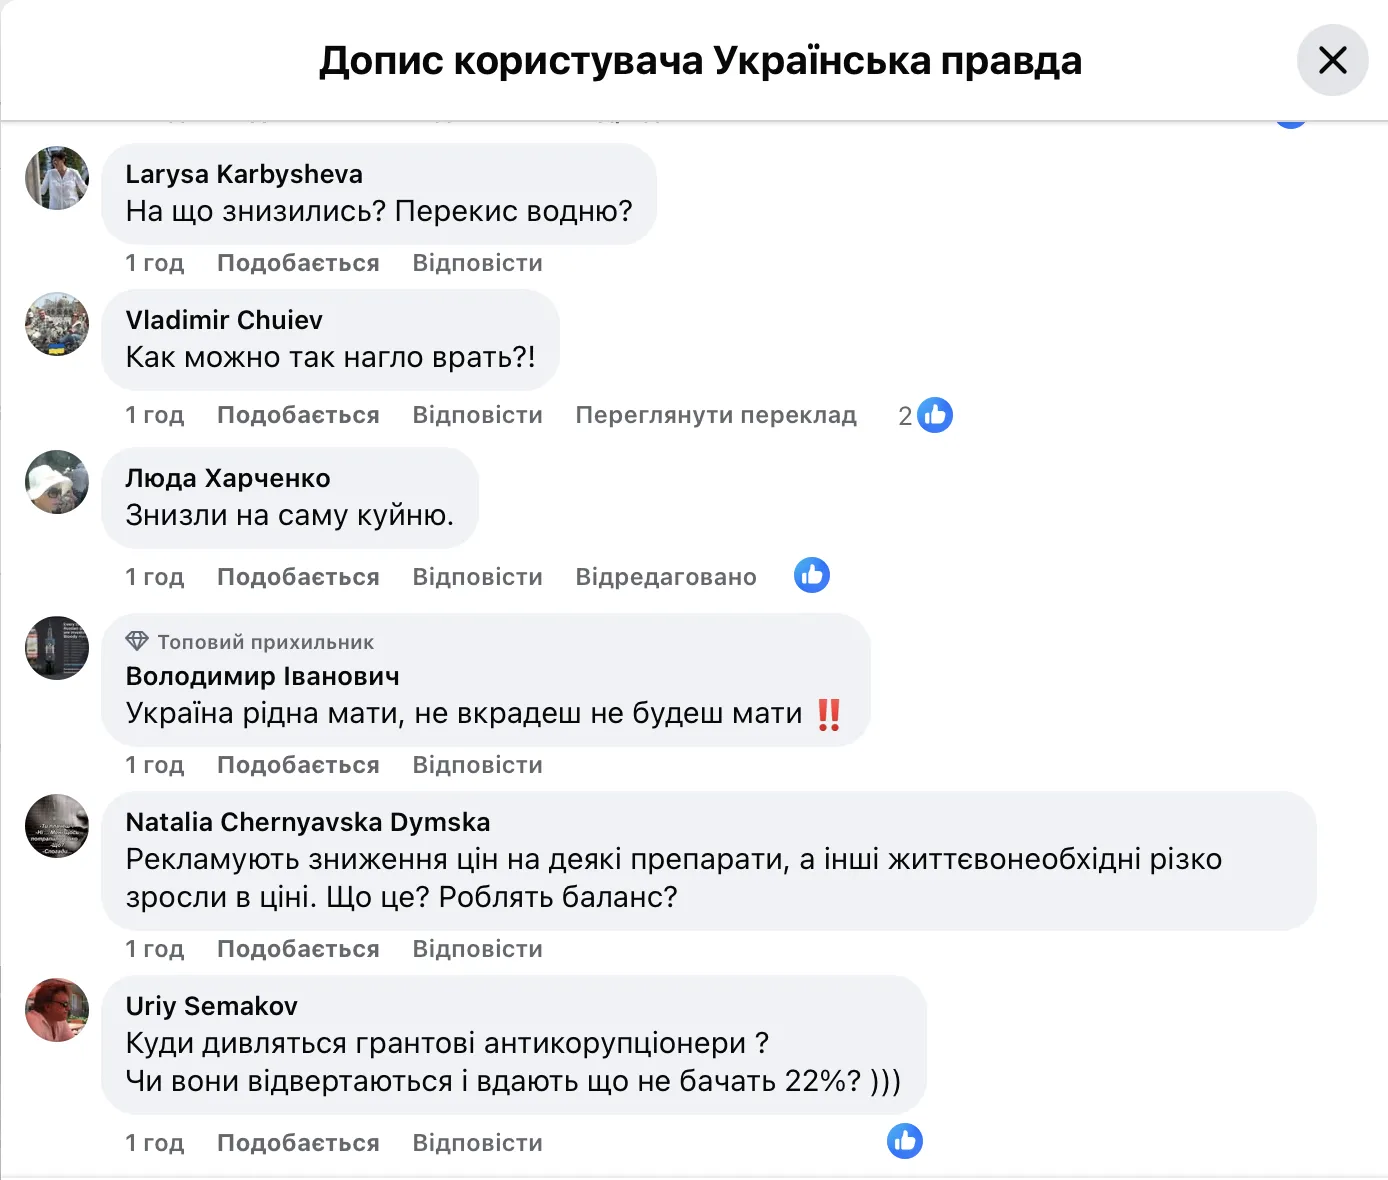
Task: Click Люда Харченко's profile photo
Action: [57, 482]
